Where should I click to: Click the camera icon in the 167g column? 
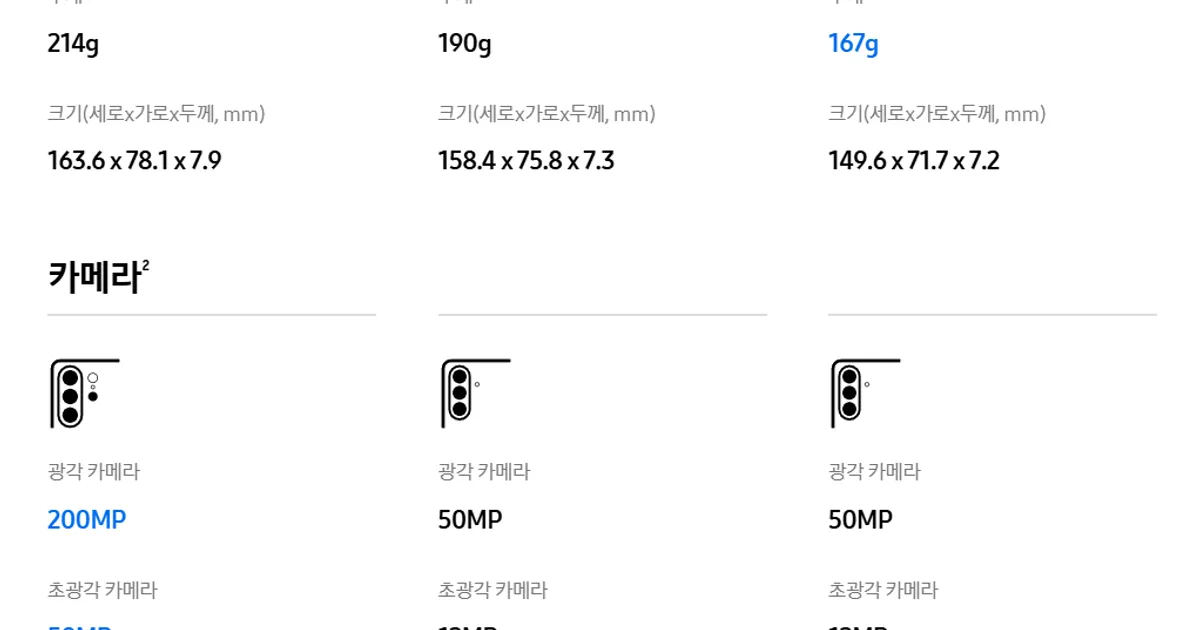click(864, 394)
